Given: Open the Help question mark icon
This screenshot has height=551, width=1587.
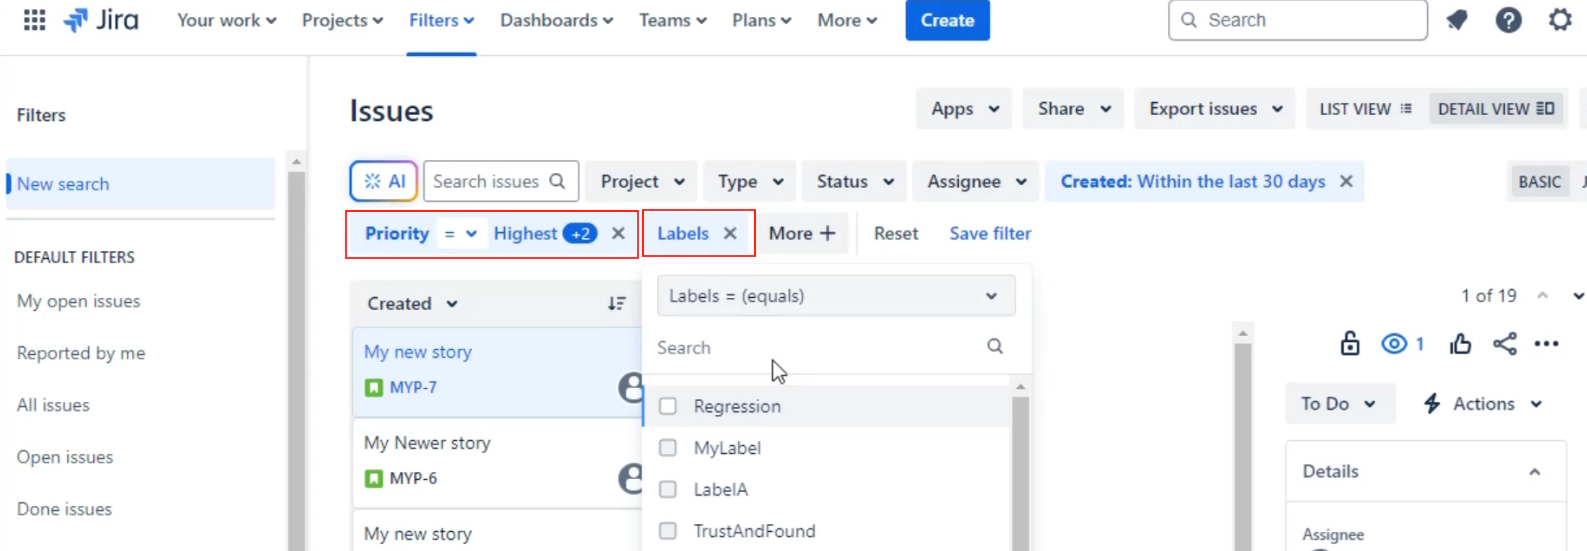Looking at the screenshot, I should 1508,20.
